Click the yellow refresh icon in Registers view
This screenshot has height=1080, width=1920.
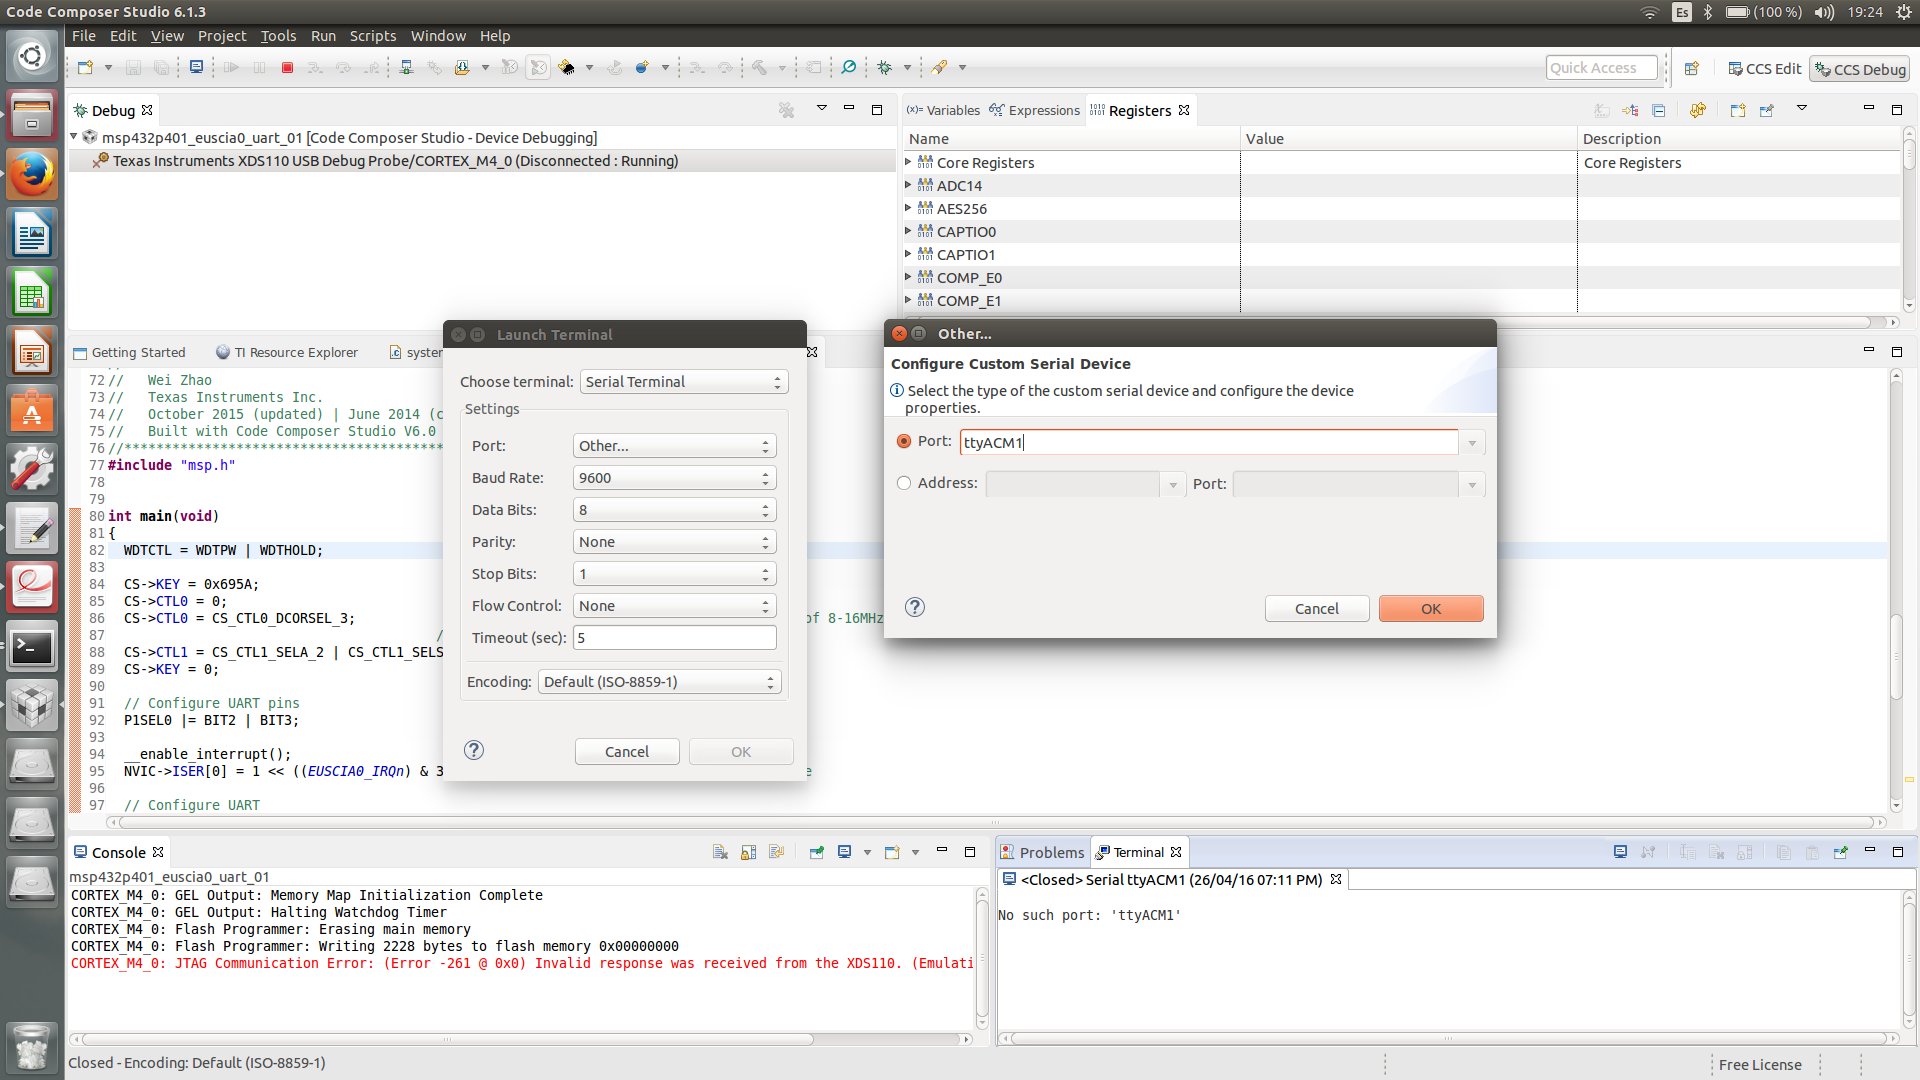[x=1697, y=111]
